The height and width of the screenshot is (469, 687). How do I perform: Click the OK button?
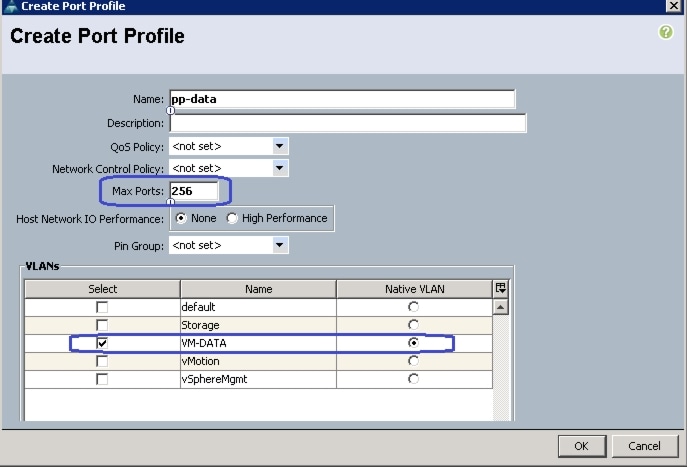(x=581, y=445)
